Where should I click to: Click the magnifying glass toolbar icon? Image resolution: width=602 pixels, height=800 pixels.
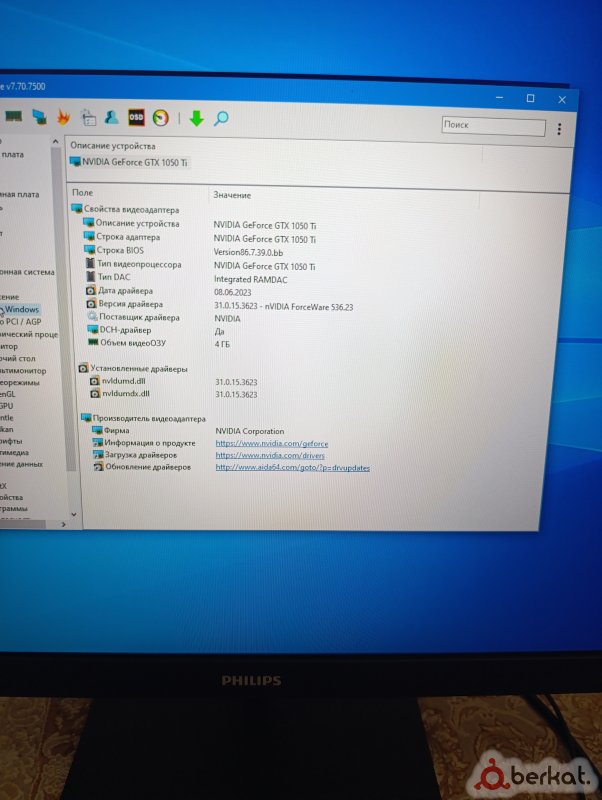click(x=221, y=119)
